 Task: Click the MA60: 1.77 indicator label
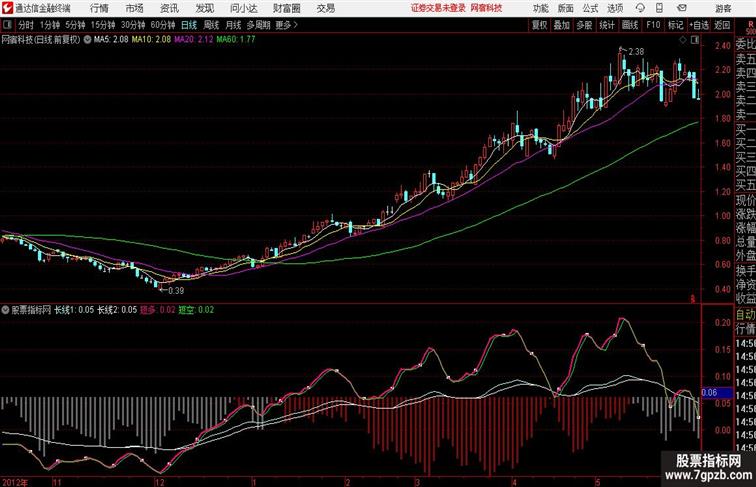point(236,40)
